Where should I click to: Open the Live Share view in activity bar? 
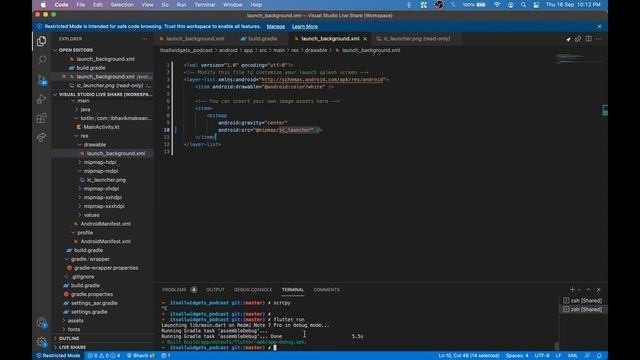point(41,137)
